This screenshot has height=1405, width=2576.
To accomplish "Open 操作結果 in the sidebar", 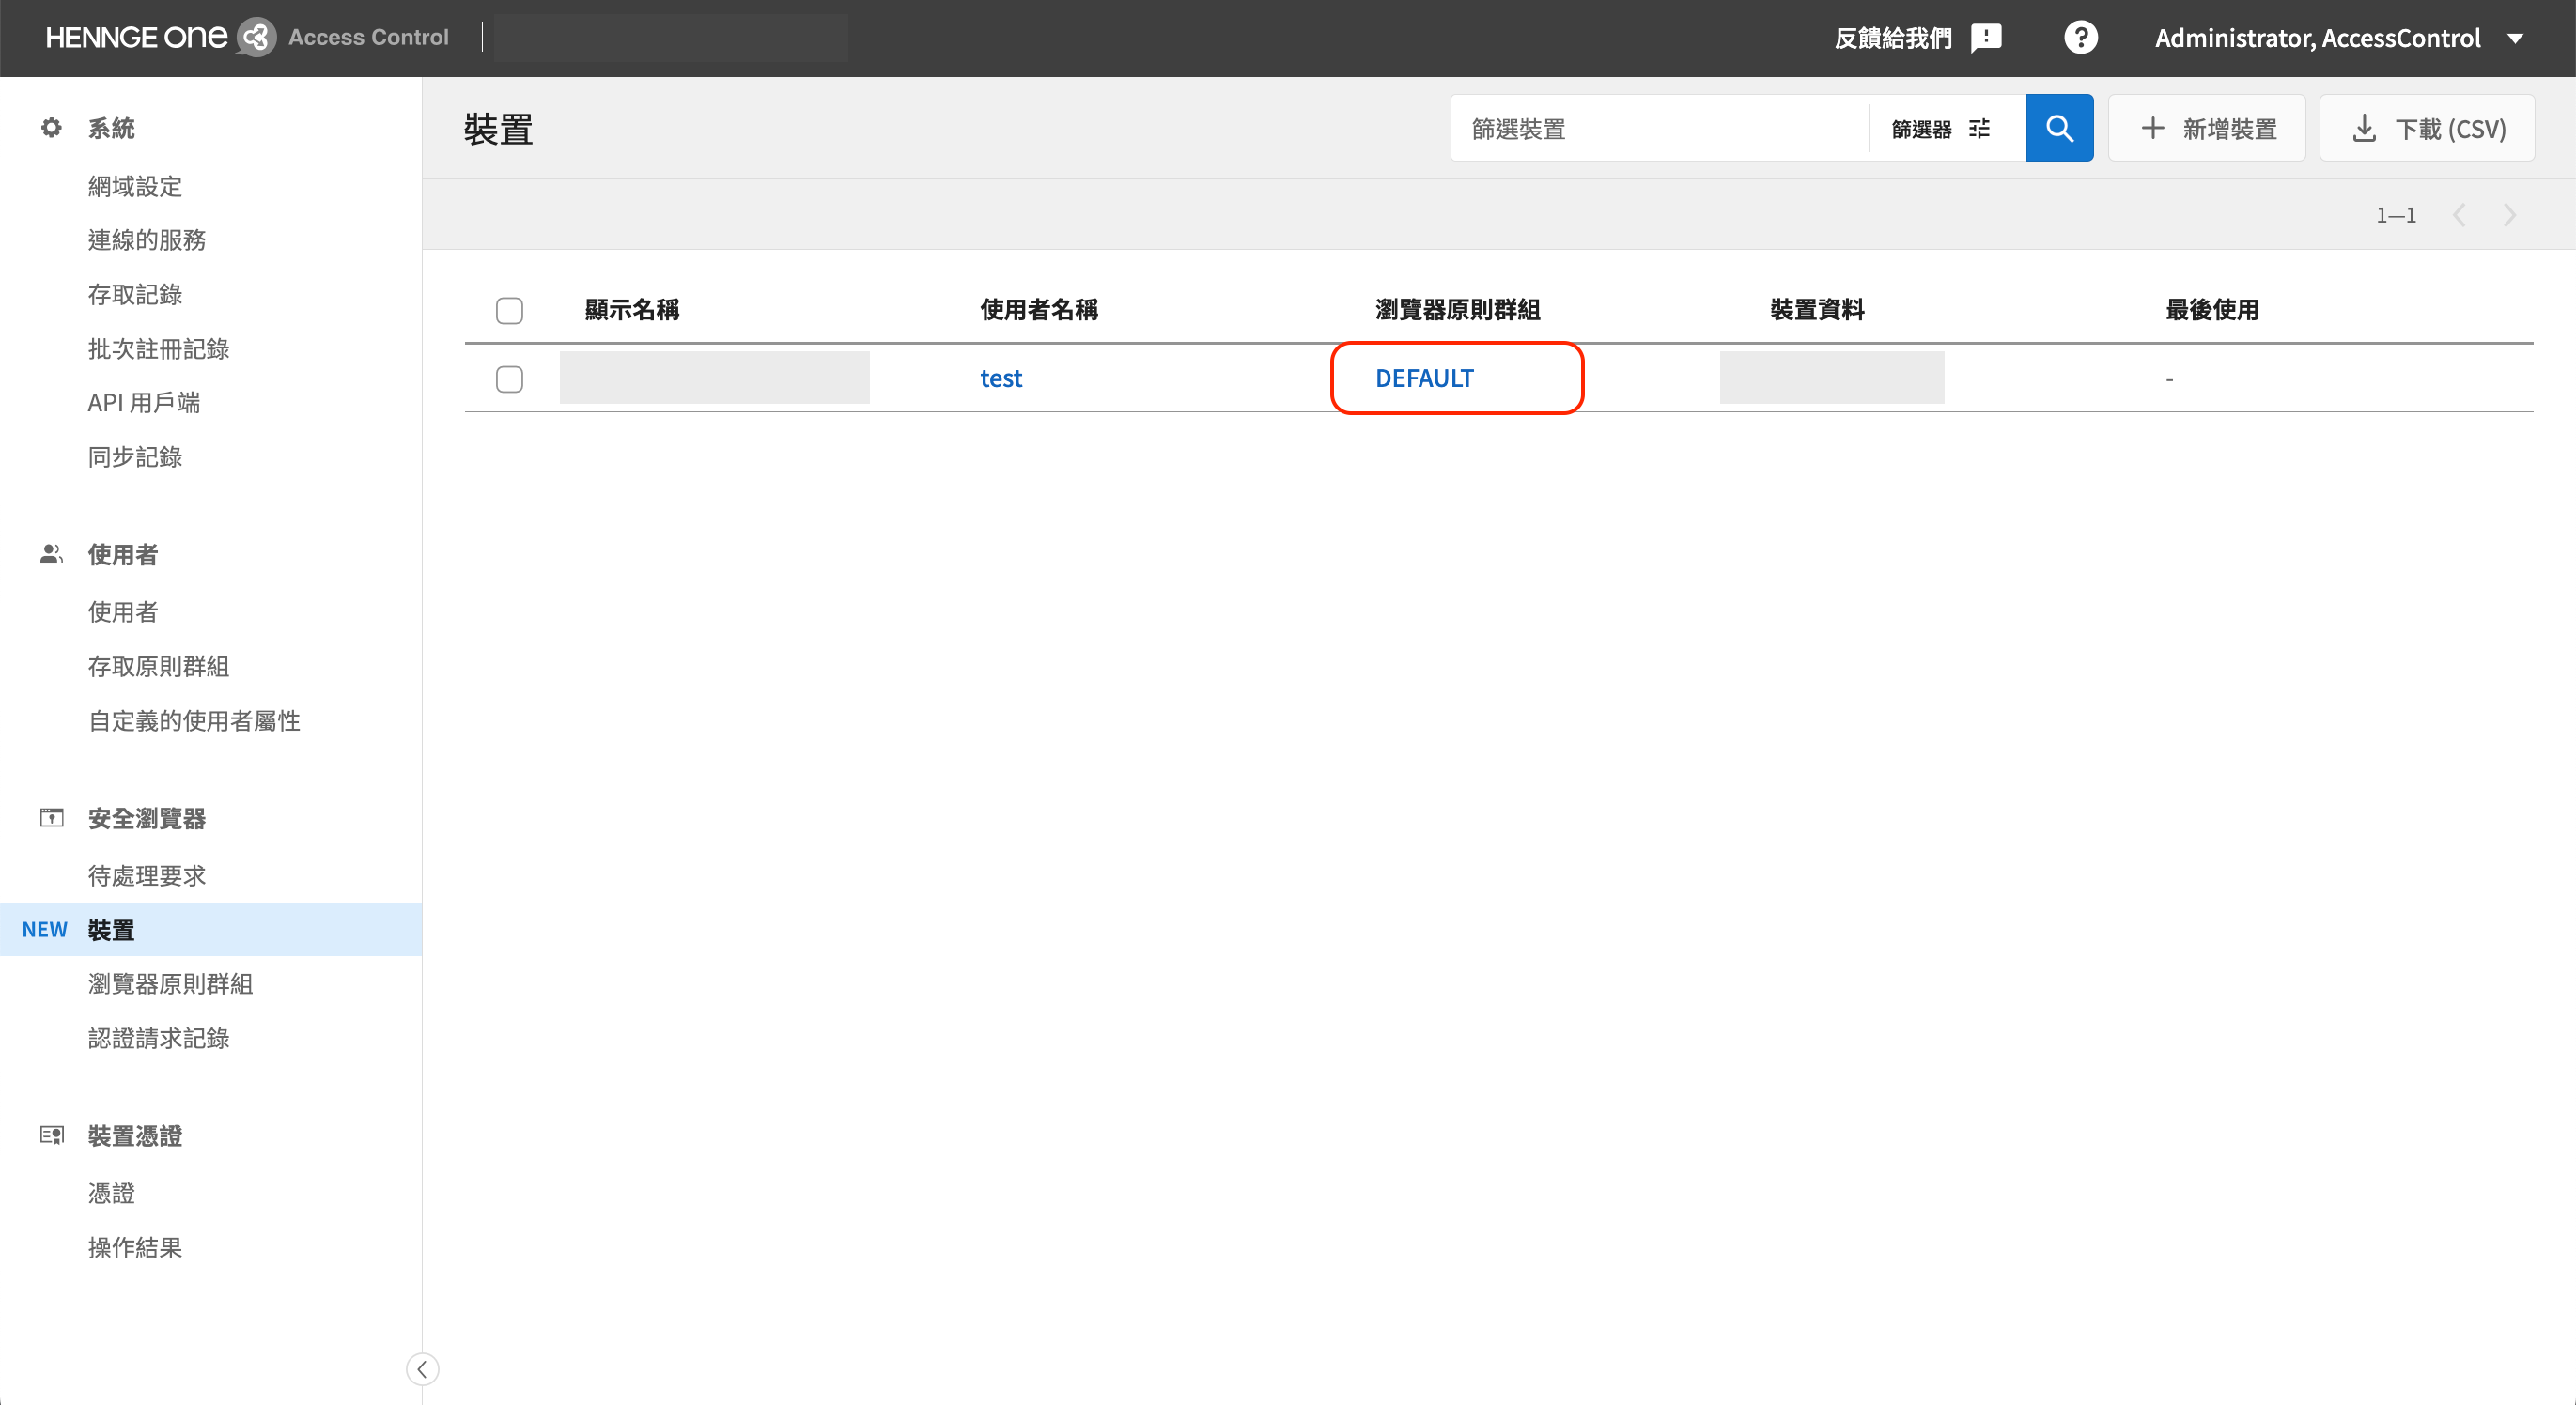I will coord(135,1247).
